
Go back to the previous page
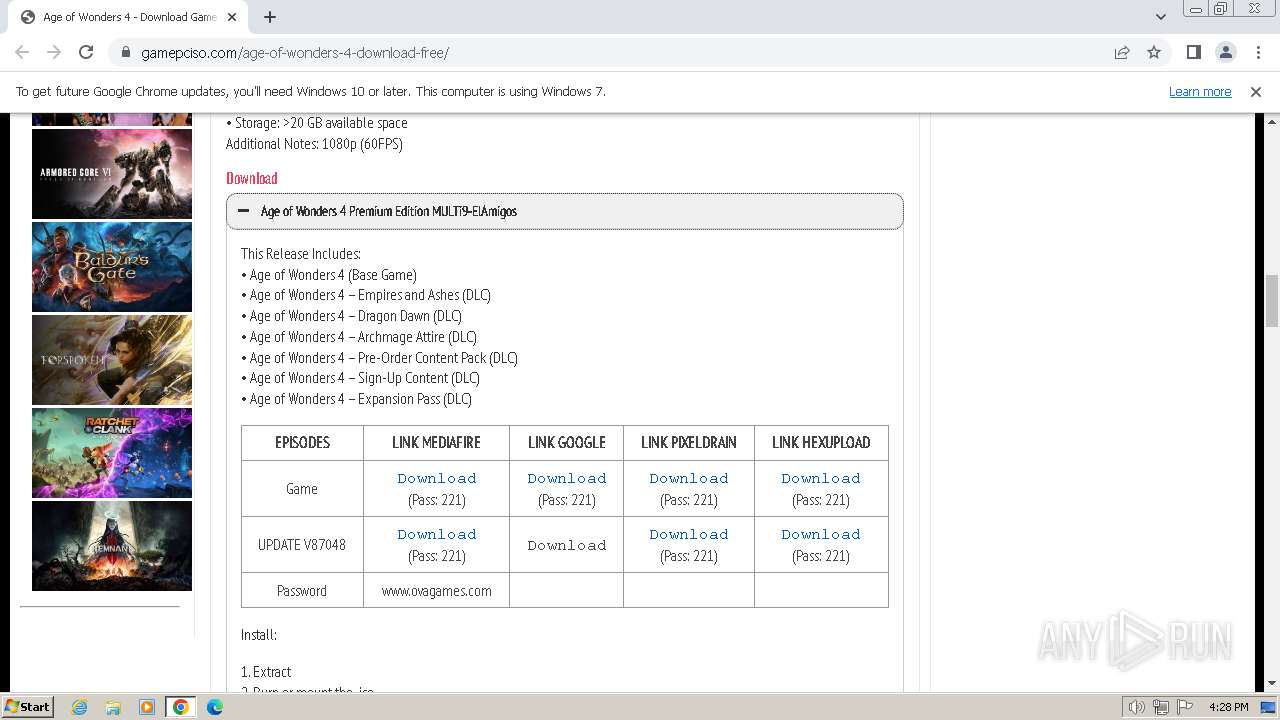tap(22, 52)
